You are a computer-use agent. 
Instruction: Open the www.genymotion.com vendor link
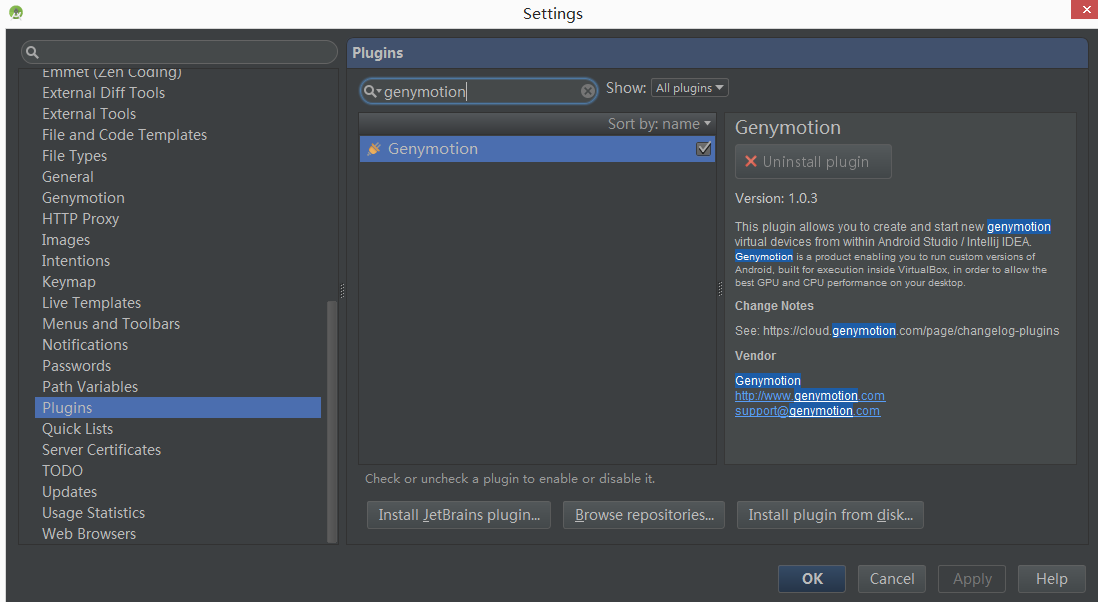point(809,396)
